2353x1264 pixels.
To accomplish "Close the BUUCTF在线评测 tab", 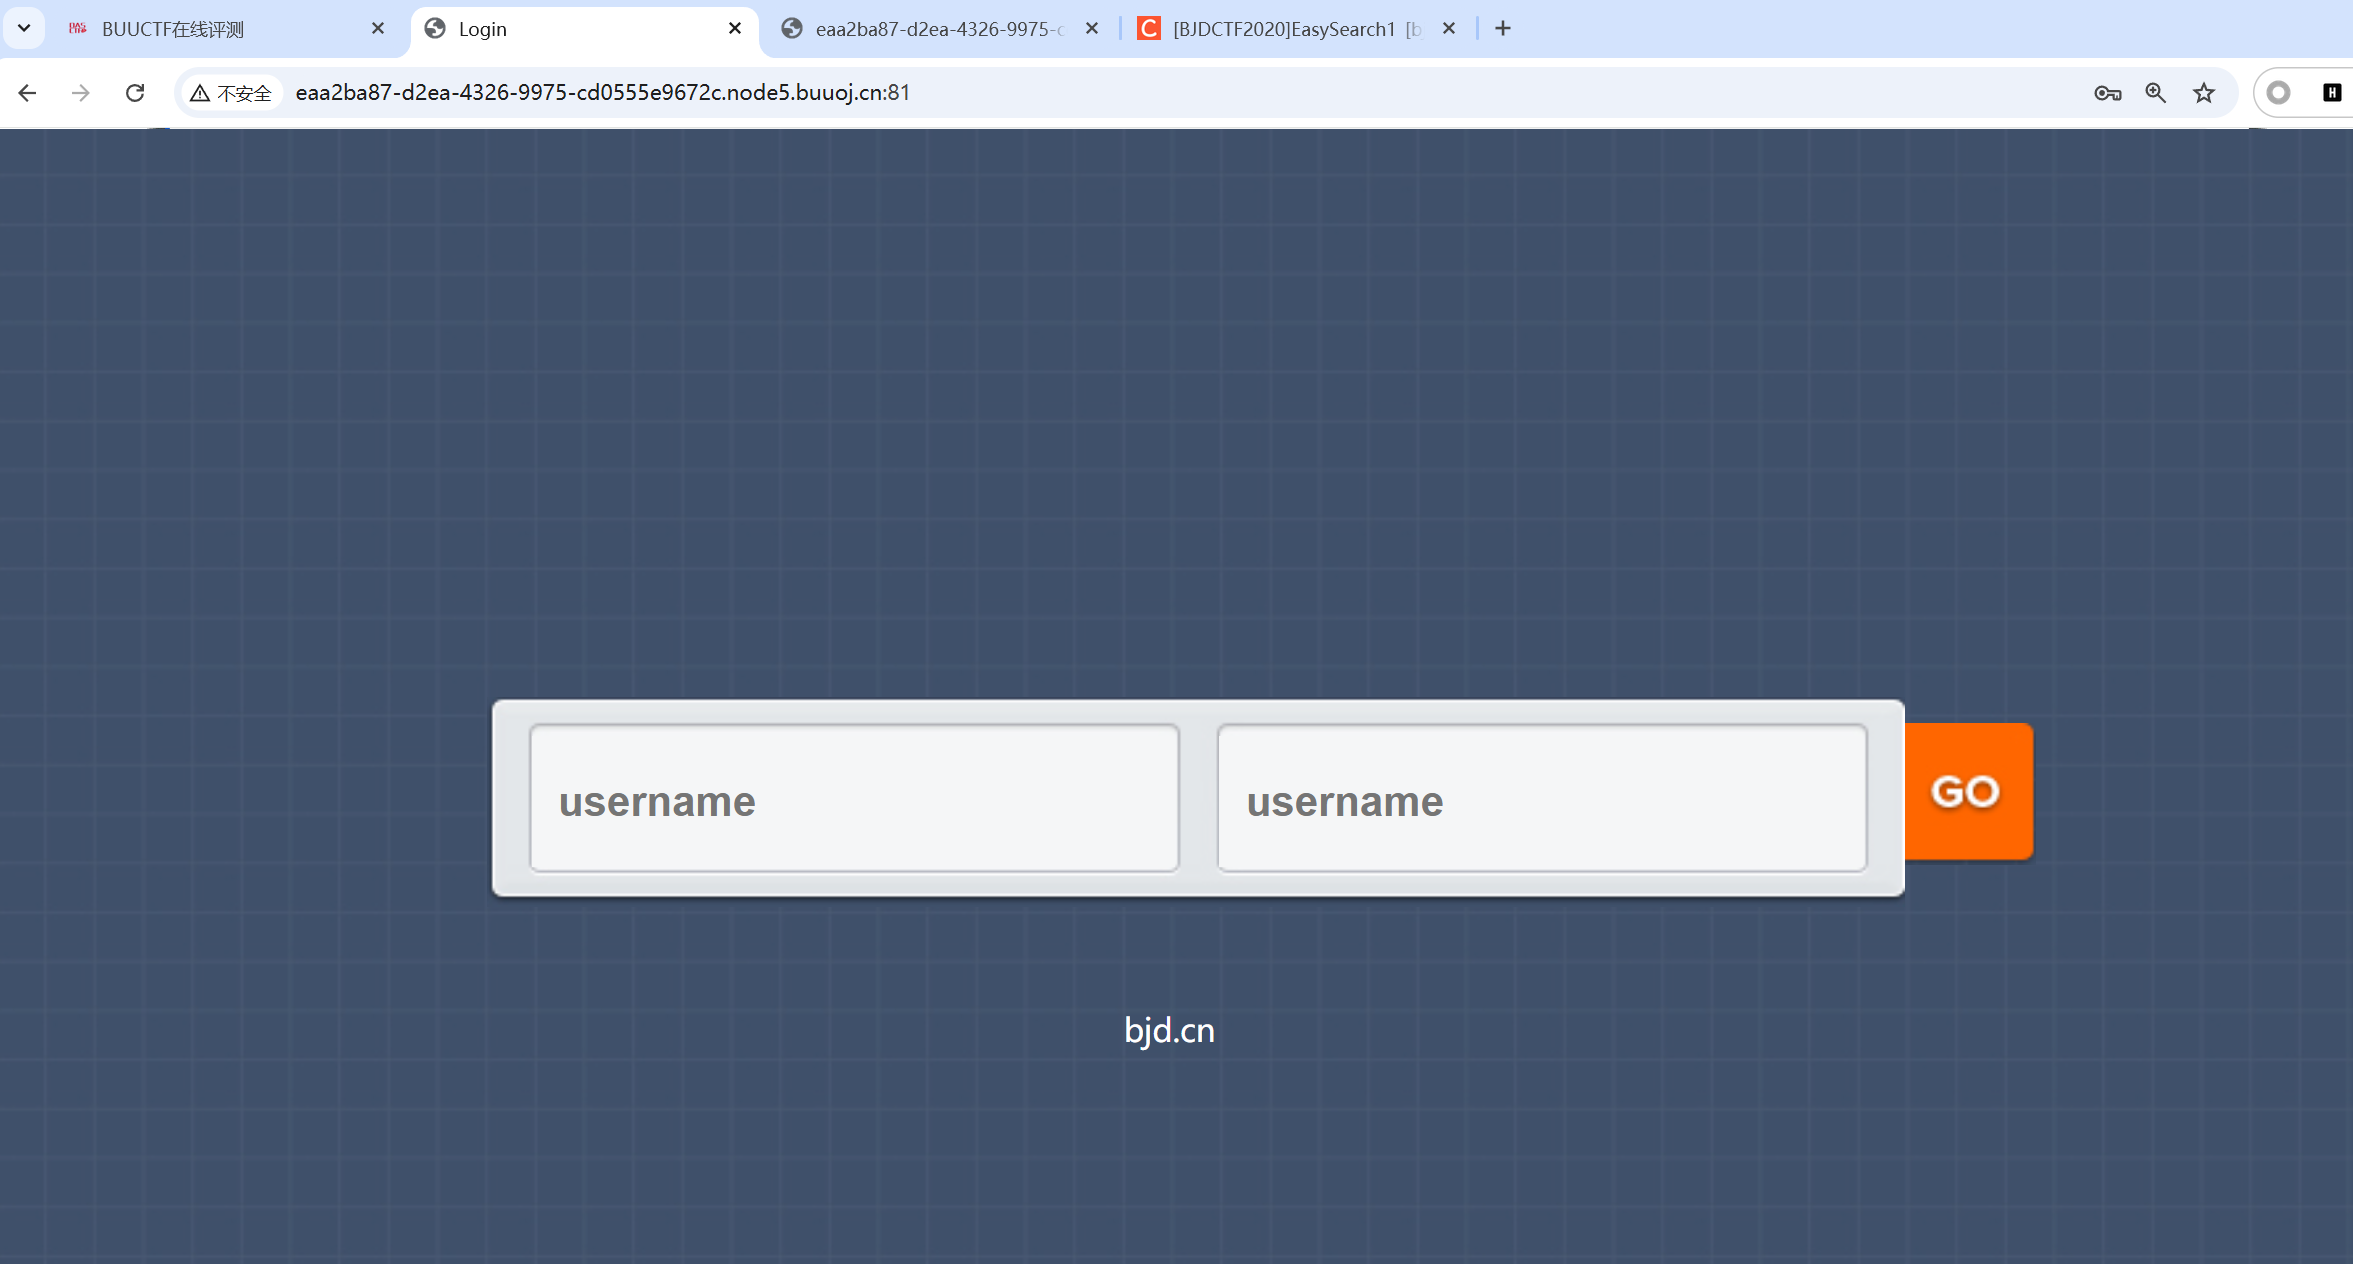I will click(x=378, y=28).
